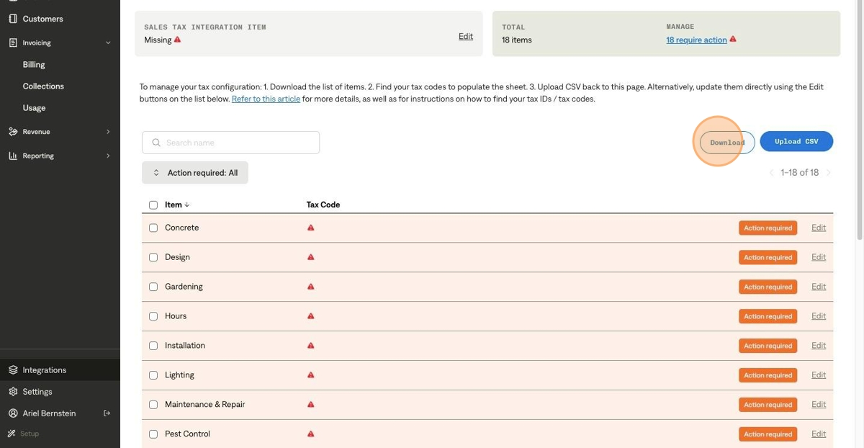Select the Gardening row checkbox
The width and height of the screenshot is (864, 448).
153,287
